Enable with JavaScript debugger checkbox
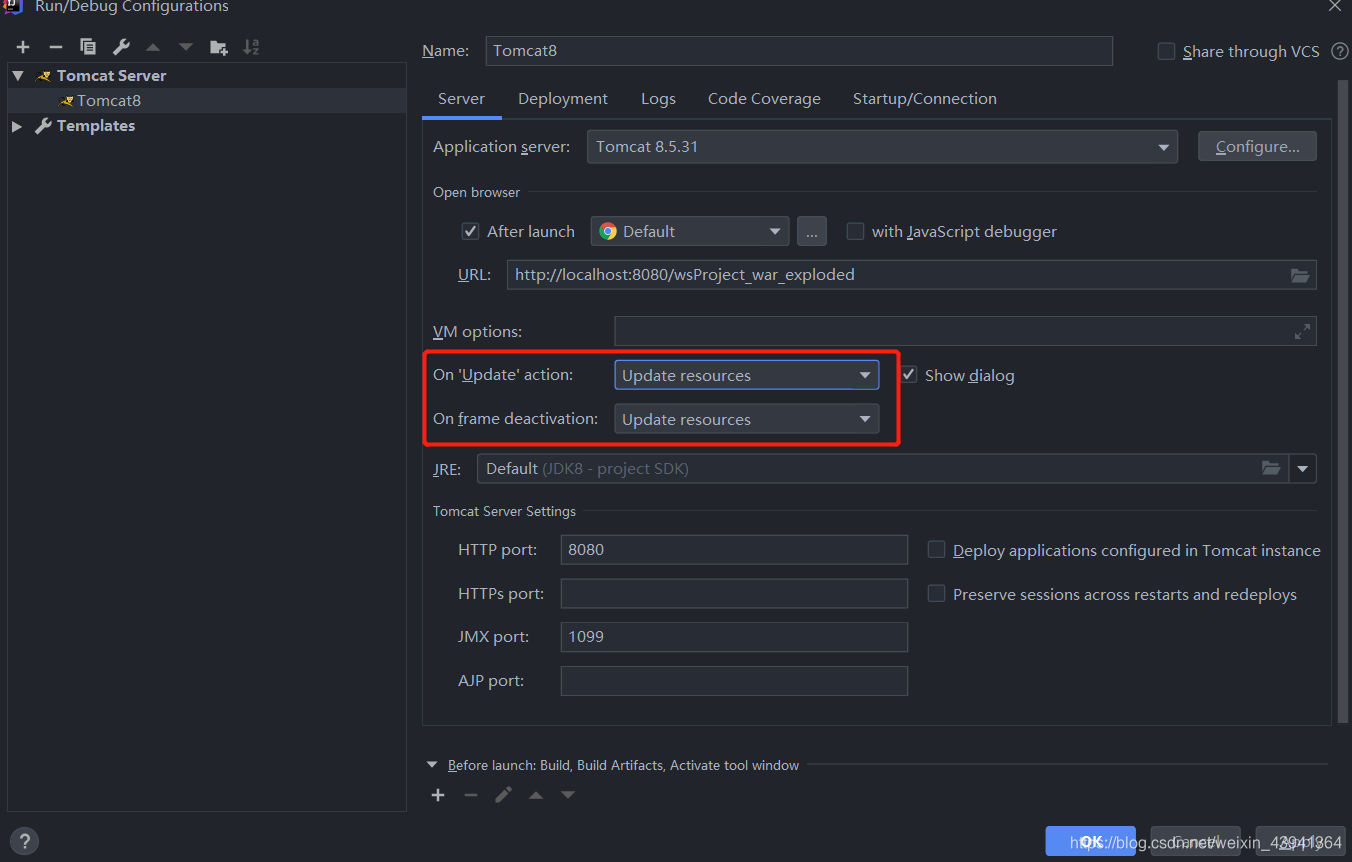 point(855,231)
